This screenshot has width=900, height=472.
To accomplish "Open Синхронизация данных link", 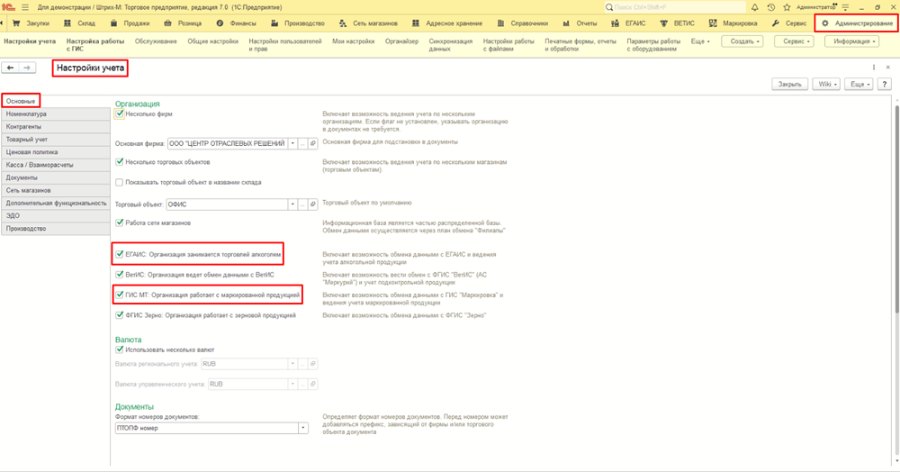I will [451, 45].
